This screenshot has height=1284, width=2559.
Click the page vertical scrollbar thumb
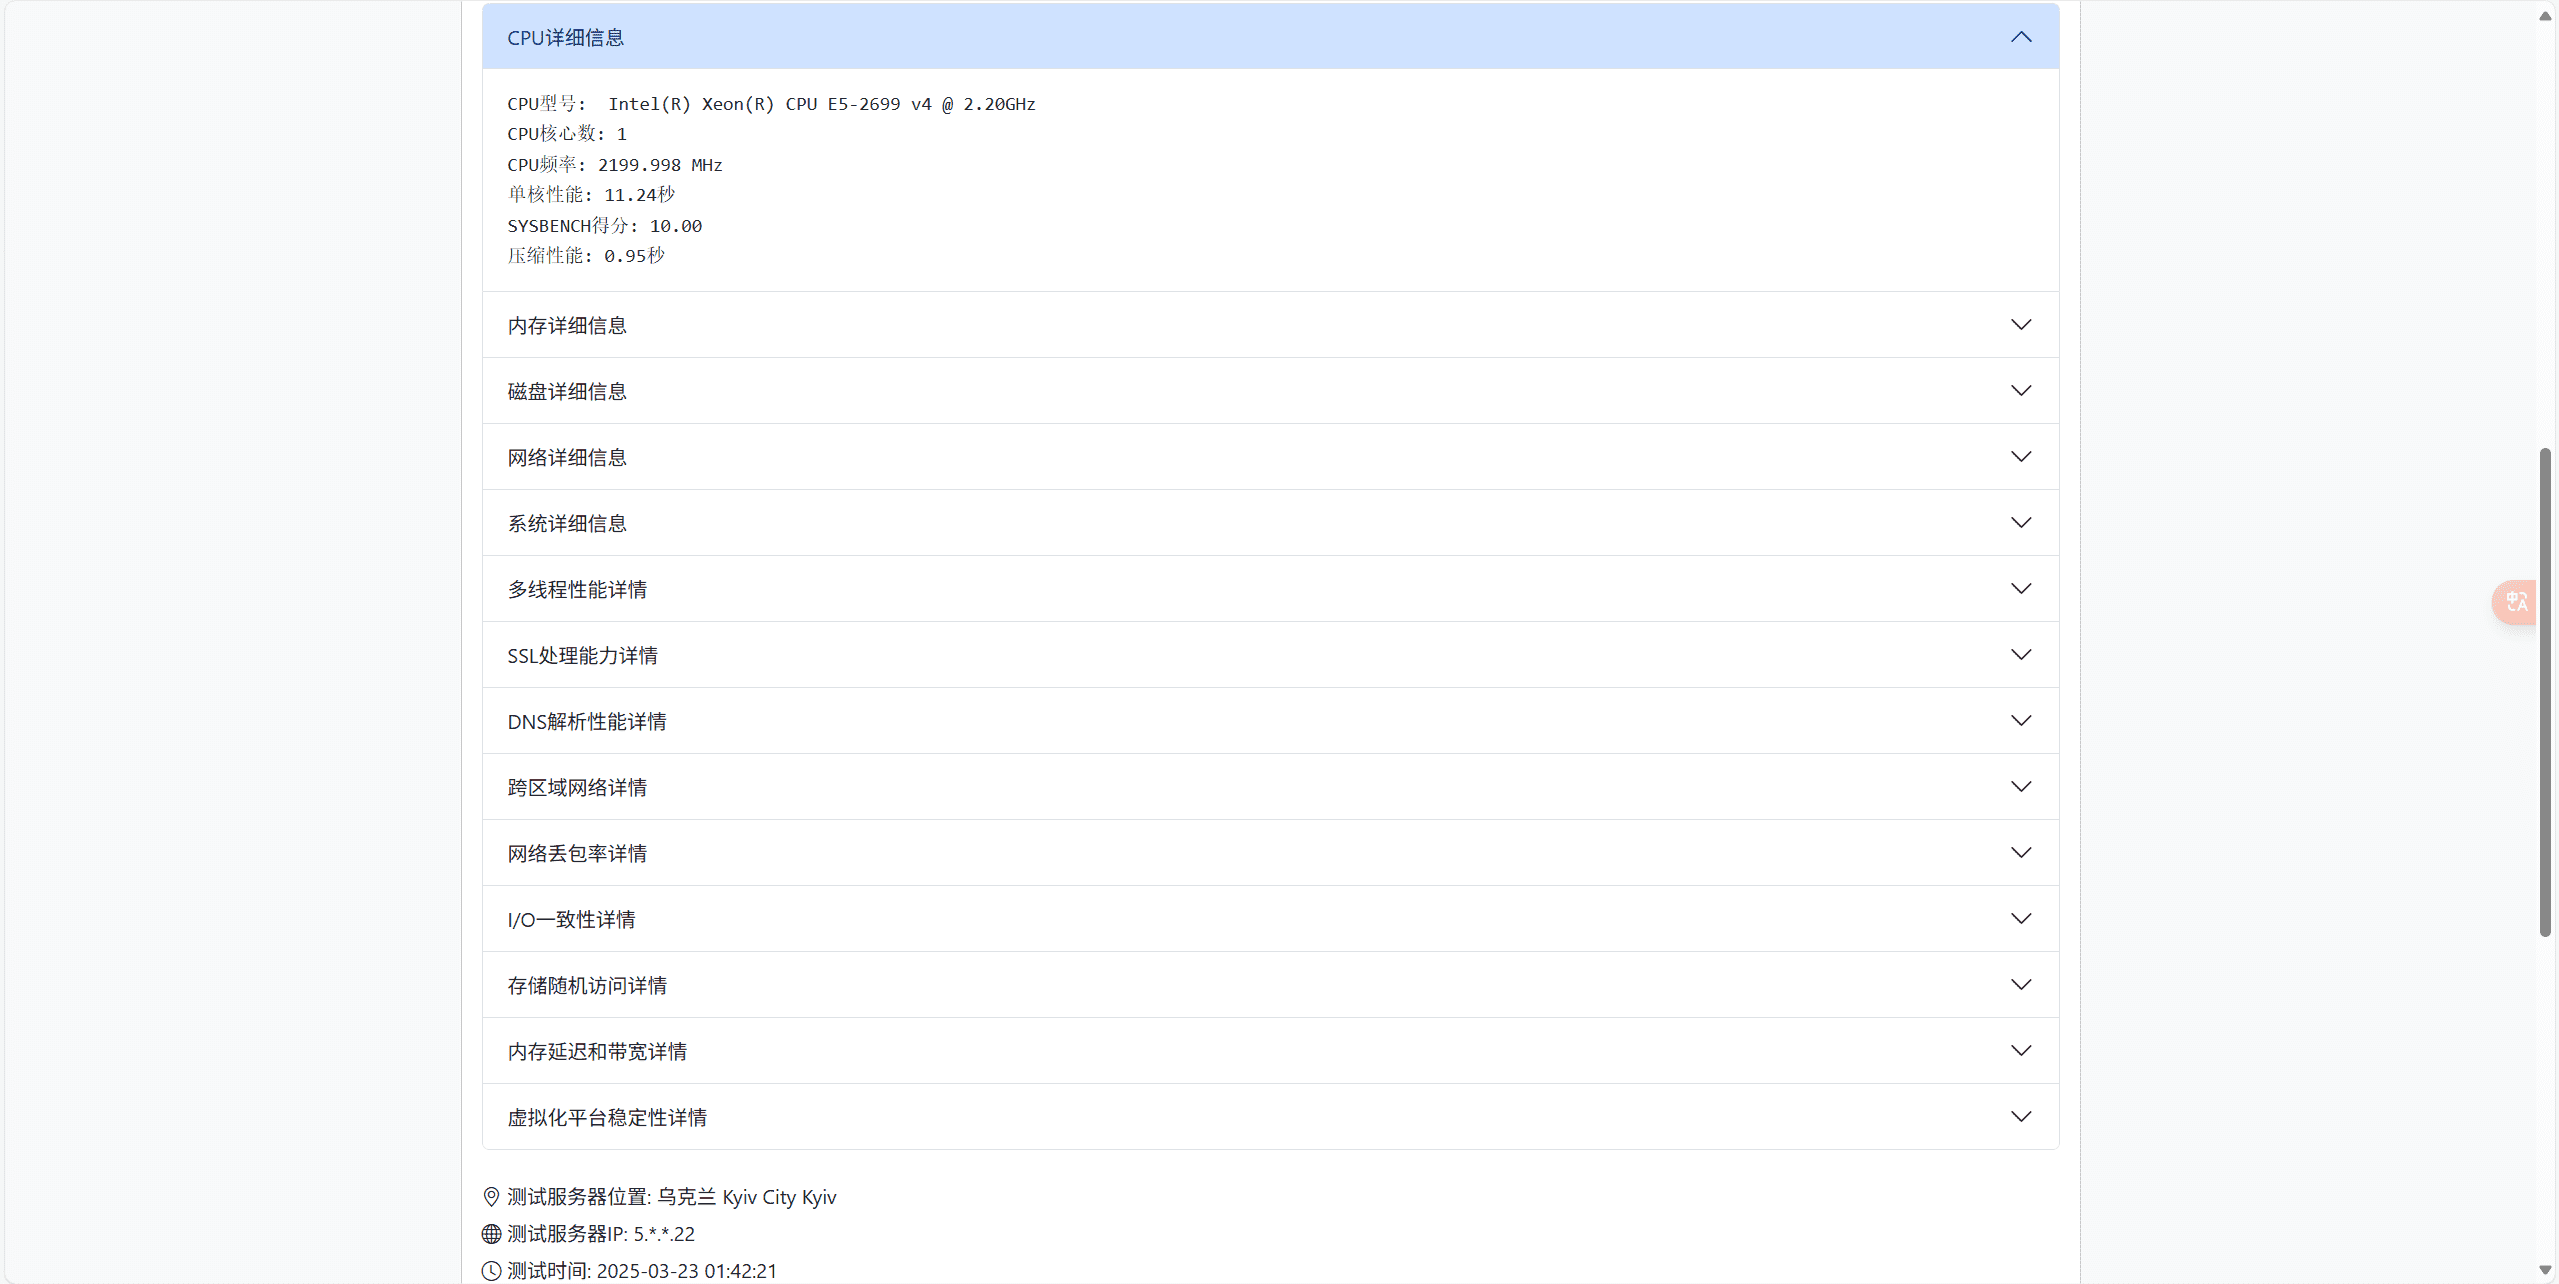(x=2545, y=692)
